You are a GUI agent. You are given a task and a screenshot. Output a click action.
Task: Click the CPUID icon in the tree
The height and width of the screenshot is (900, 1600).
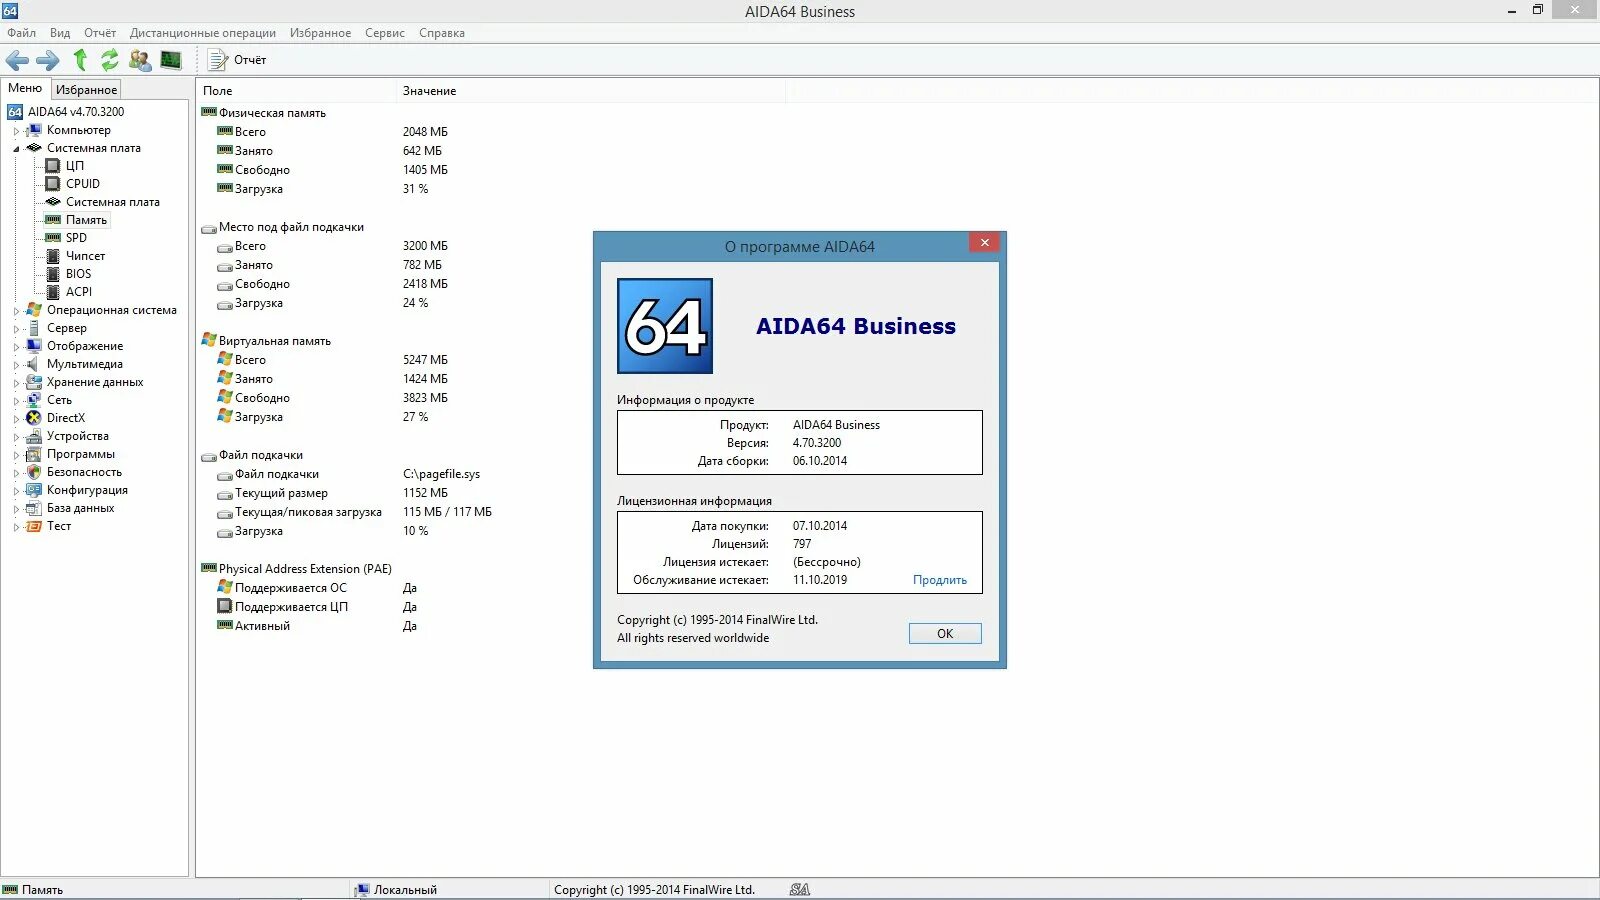click(53, 184)
